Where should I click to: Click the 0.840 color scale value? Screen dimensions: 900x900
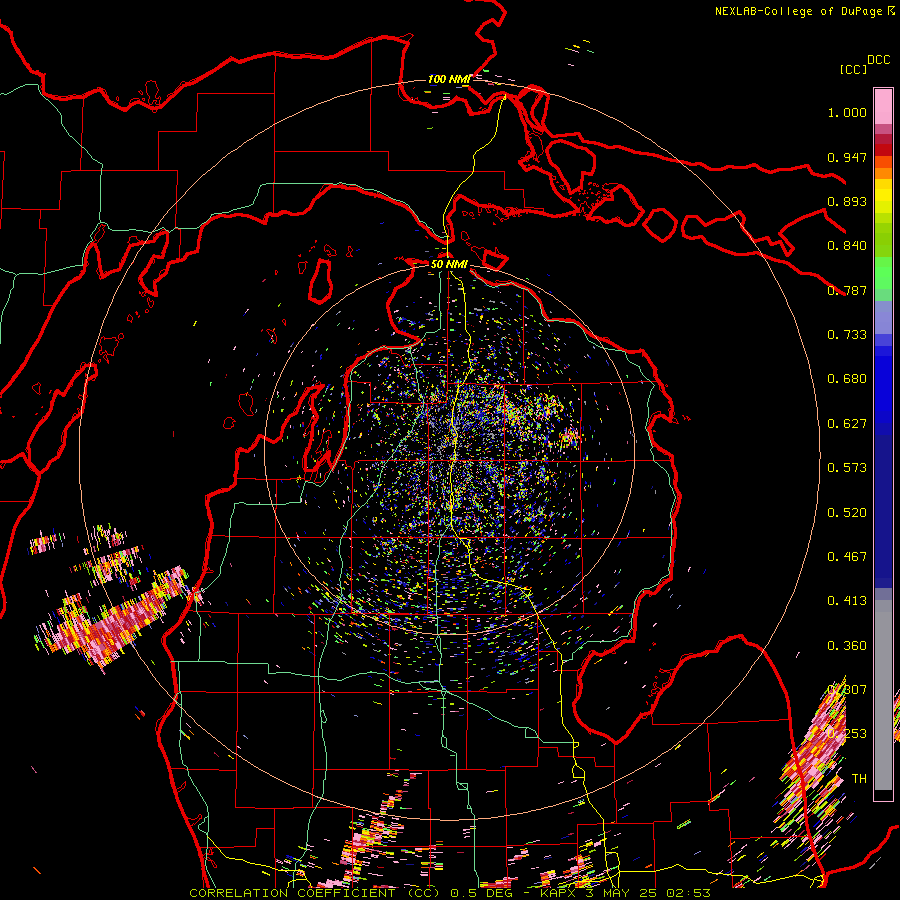[x=847, y=246]
